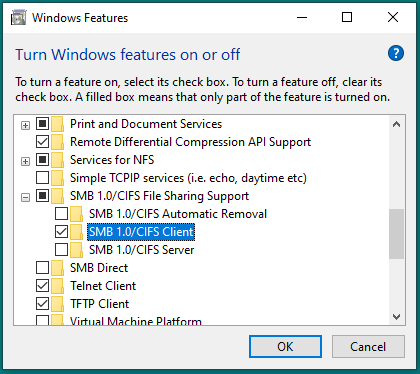This screenshot has height=374, width=420.
Task: Enable SMB 1.0/CIFS Automatic Removal checkbox
Action: (x=61, y=214)
